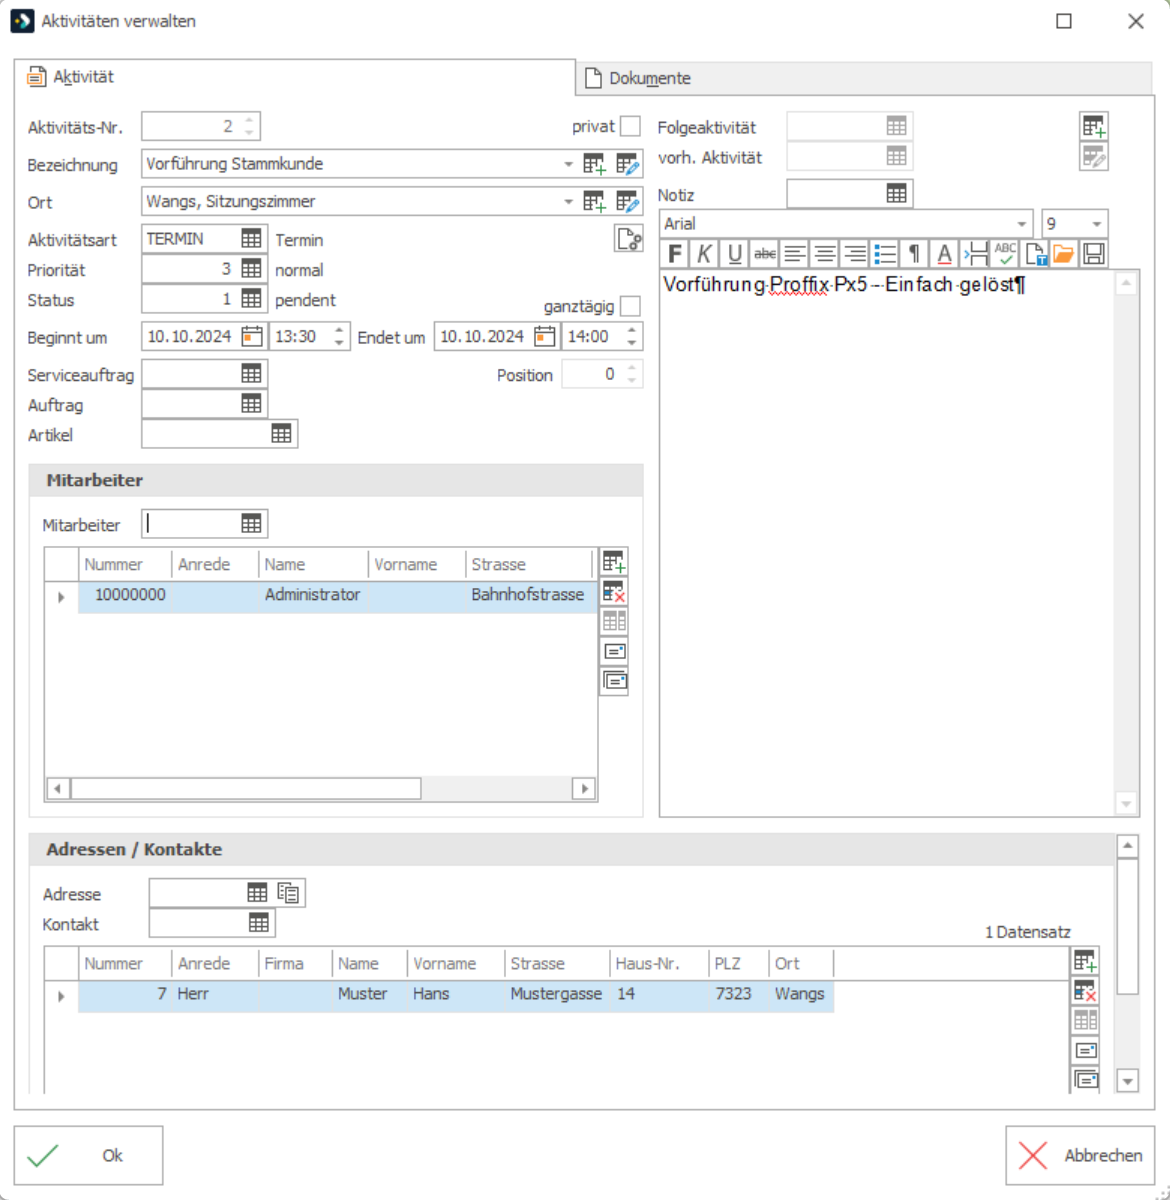The height and width of the screenshot is (1200, 1170).
Task: Remove address row from Adressen table
Action: tap(1085, 991)
